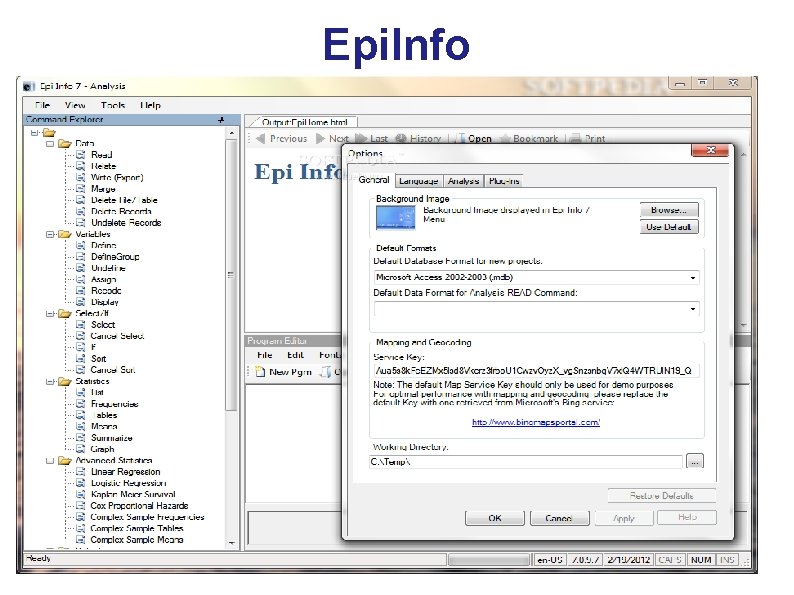Screen dimensions: 794x595
Task: Switch to the Language tab in Options
Action: pos(418,181)
